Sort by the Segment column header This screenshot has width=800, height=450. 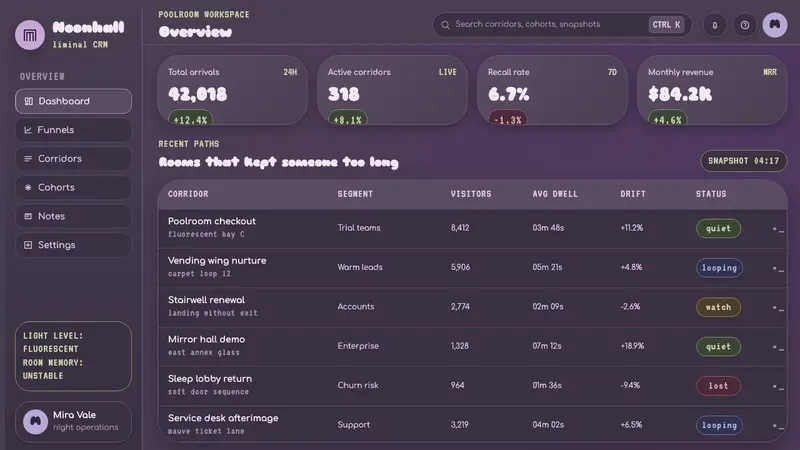click(x=355, y=194)
